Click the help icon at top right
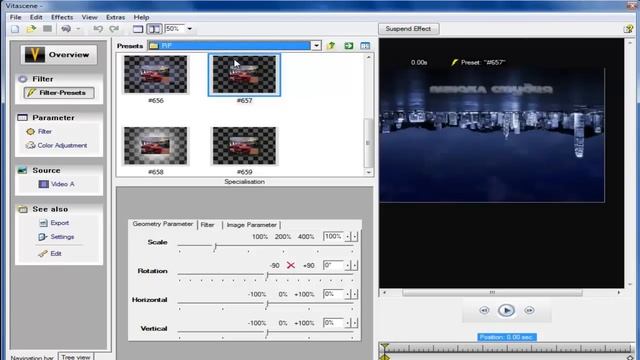Screen dimensions: 640x360 [629, 29]
